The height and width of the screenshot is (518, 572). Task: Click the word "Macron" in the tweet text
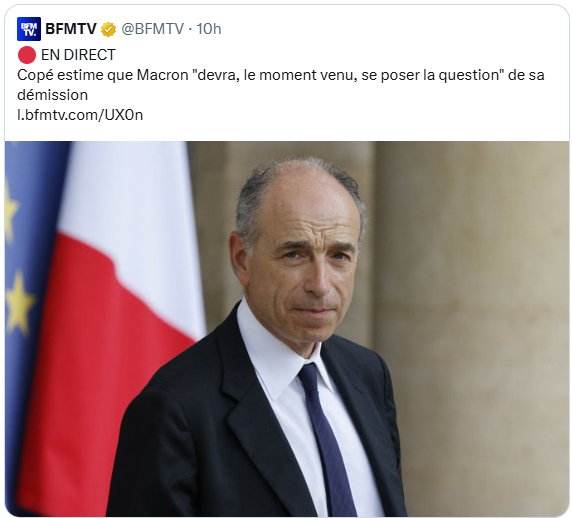[162, 75]
